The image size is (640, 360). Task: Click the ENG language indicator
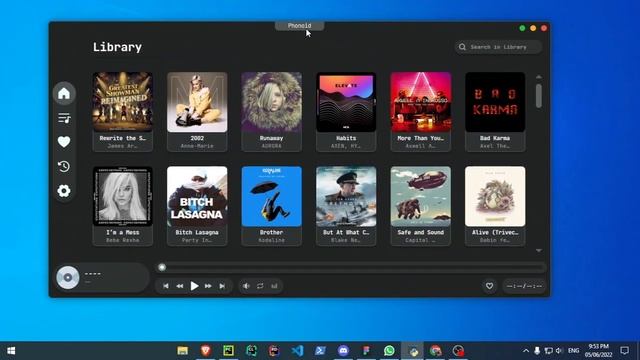coord(573,351)
